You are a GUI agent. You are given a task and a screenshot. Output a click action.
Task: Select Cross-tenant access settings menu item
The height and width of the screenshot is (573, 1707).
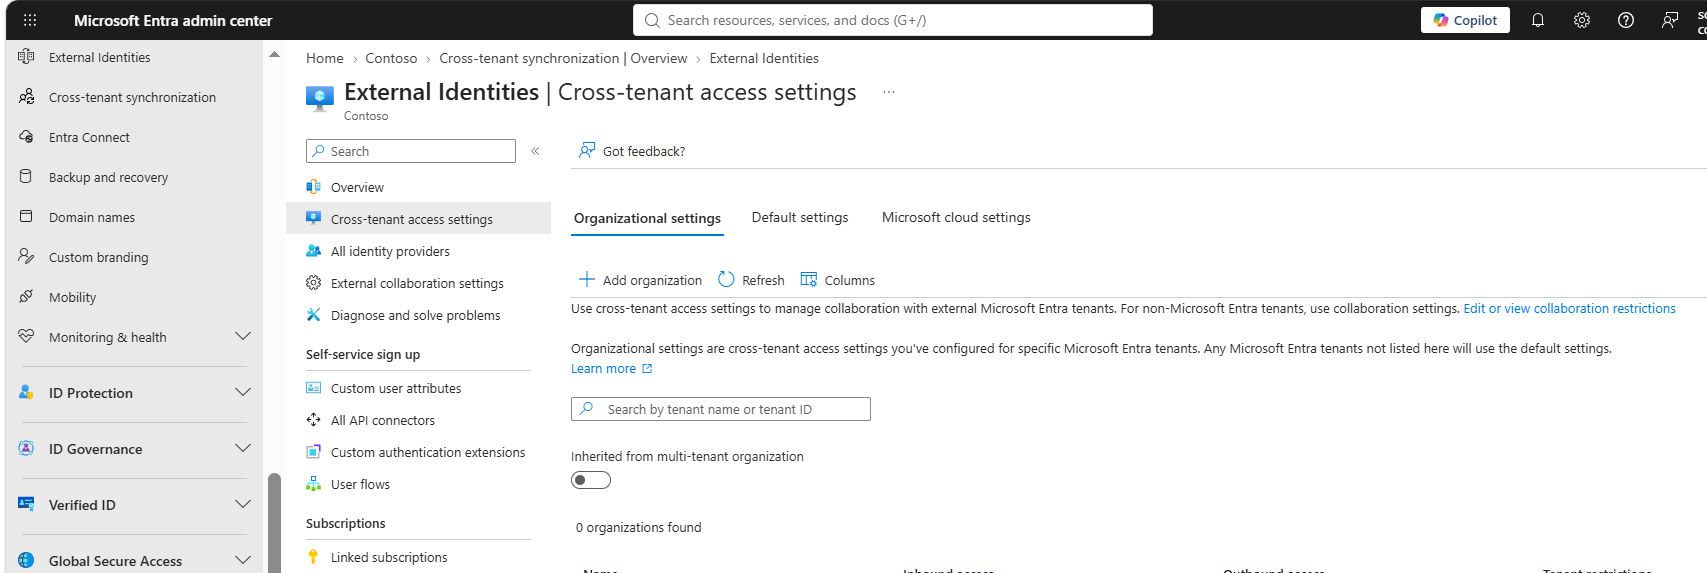(418, 219)
